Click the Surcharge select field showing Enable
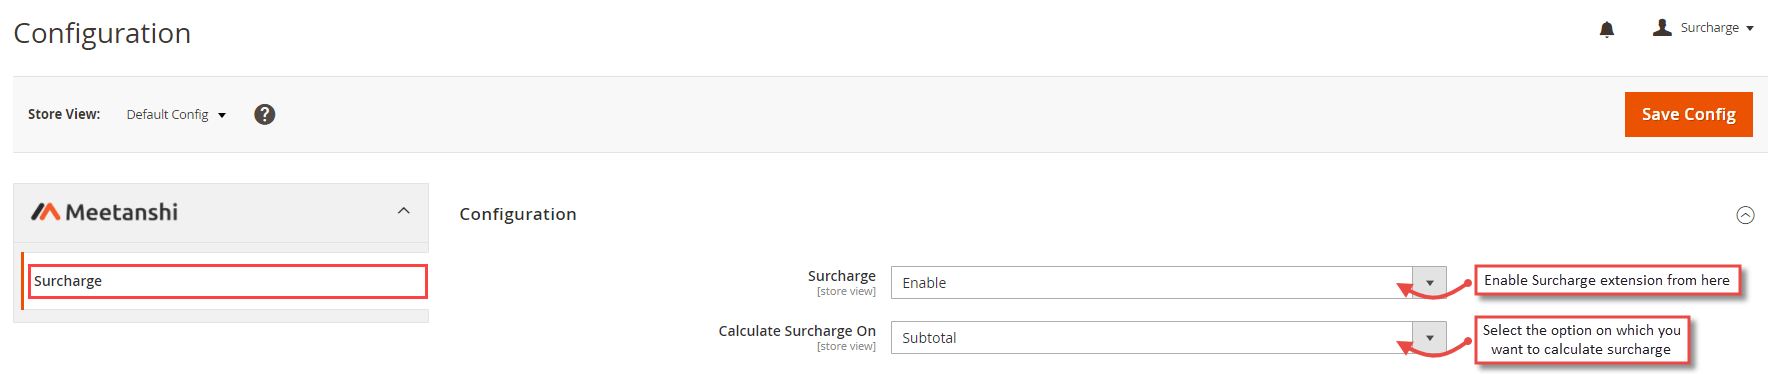This screenshot has height=374, width=1768. click(x=1168, y=283)
